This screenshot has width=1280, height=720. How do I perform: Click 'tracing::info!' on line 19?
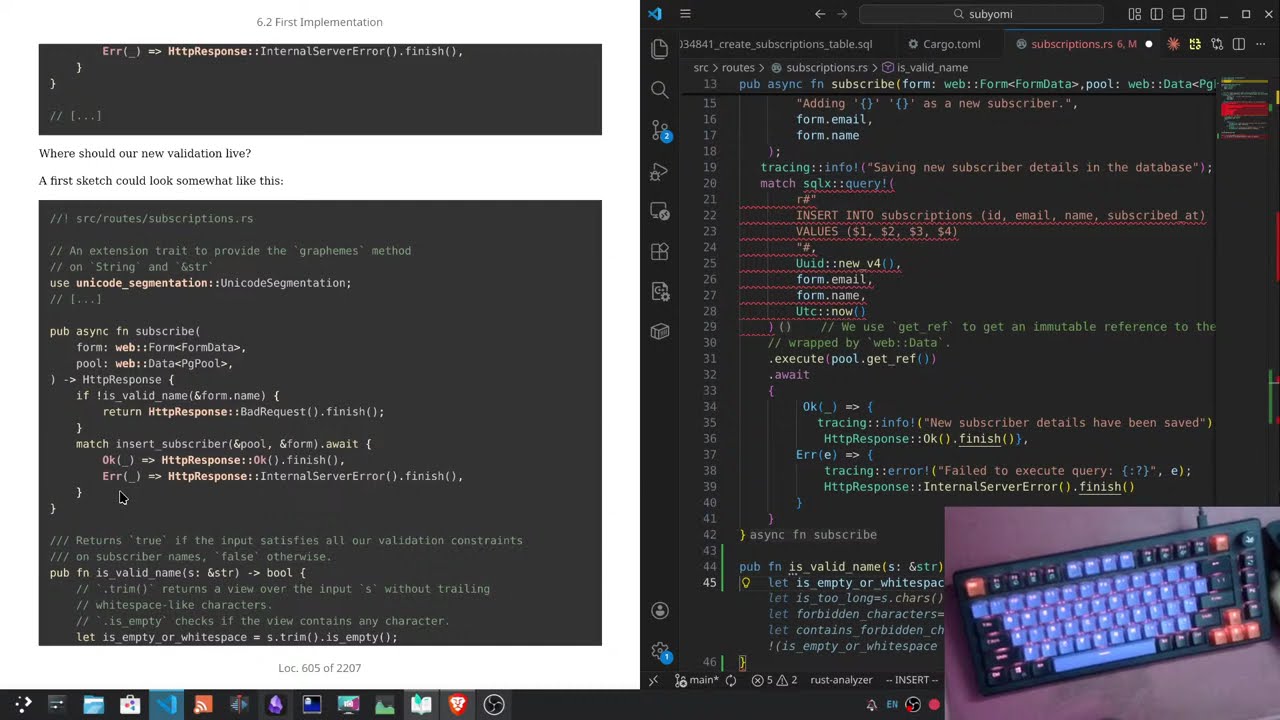(x=807, y=167)
